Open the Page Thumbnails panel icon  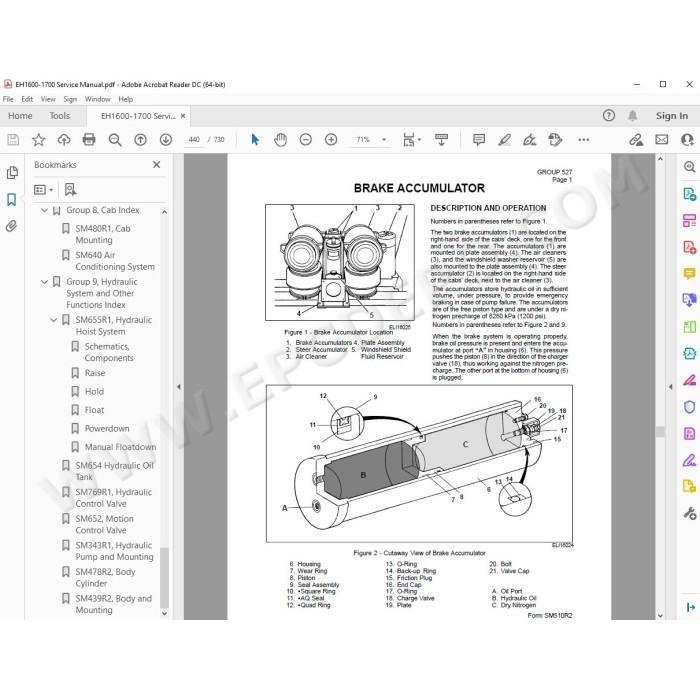(x=12, y=173)
